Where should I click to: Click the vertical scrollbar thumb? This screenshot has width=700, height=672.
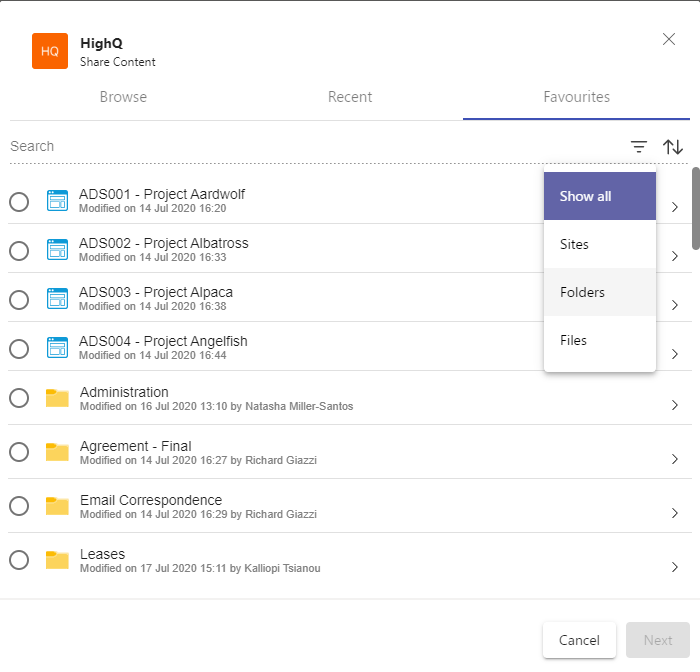point(695,207)
